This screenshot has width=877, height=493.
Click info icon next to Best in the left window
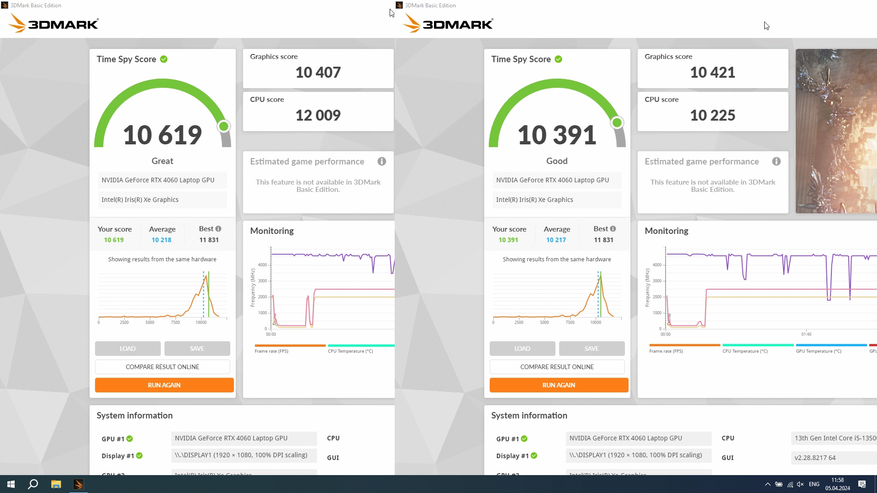pyautogui.click(x=218, y=228)
